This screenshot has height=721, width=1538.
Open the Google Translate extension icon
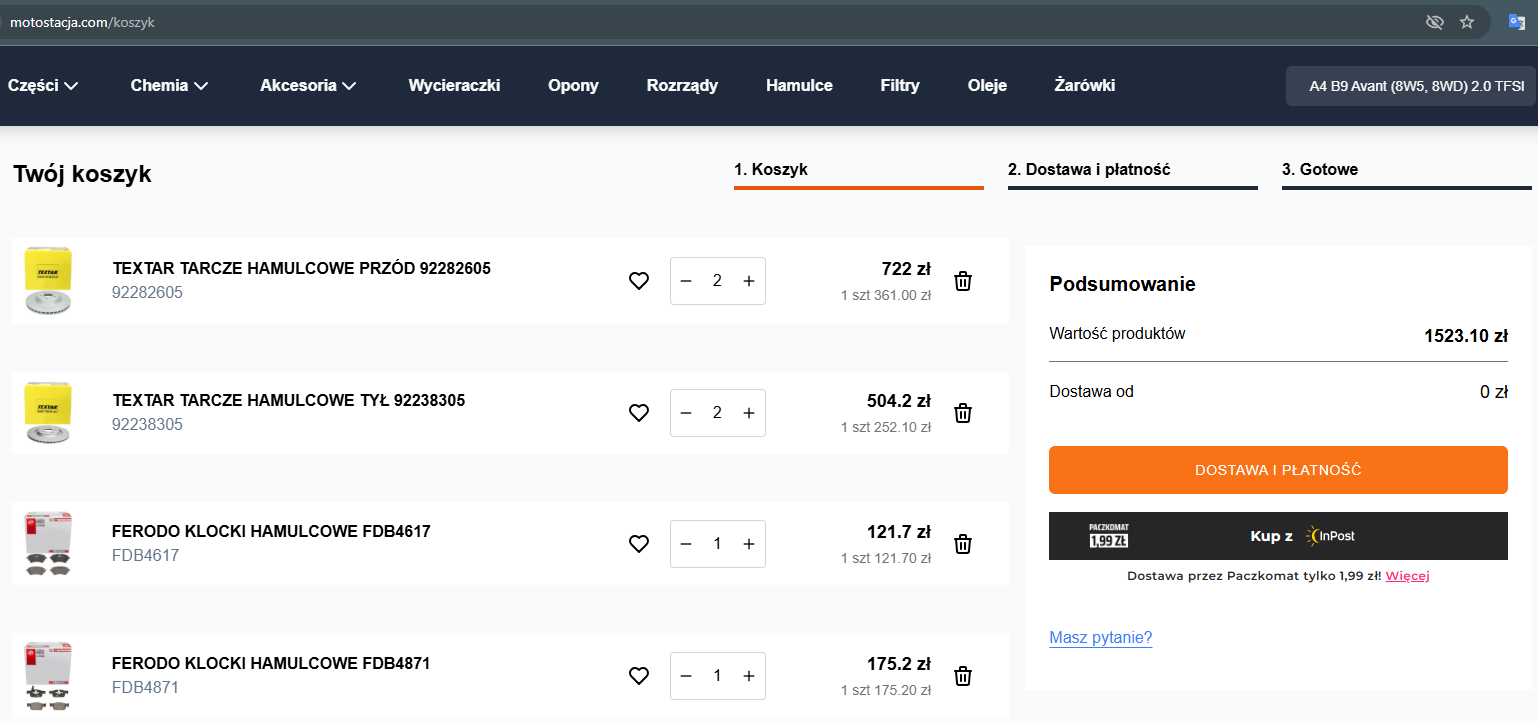tap(1517, 22)
